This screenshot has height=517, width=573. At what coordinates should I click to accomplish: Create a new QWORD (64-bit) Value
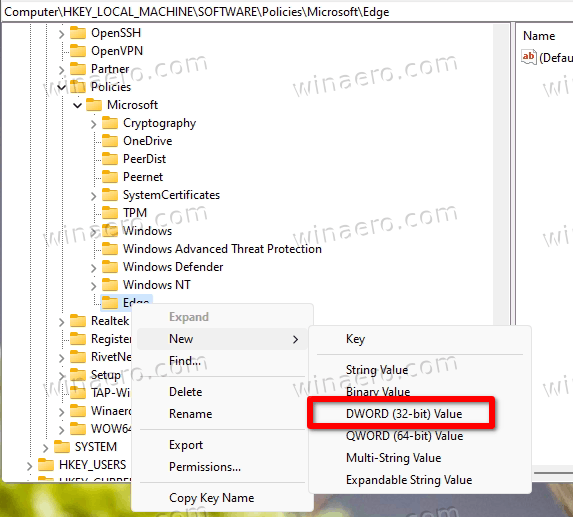pos(420,436)
